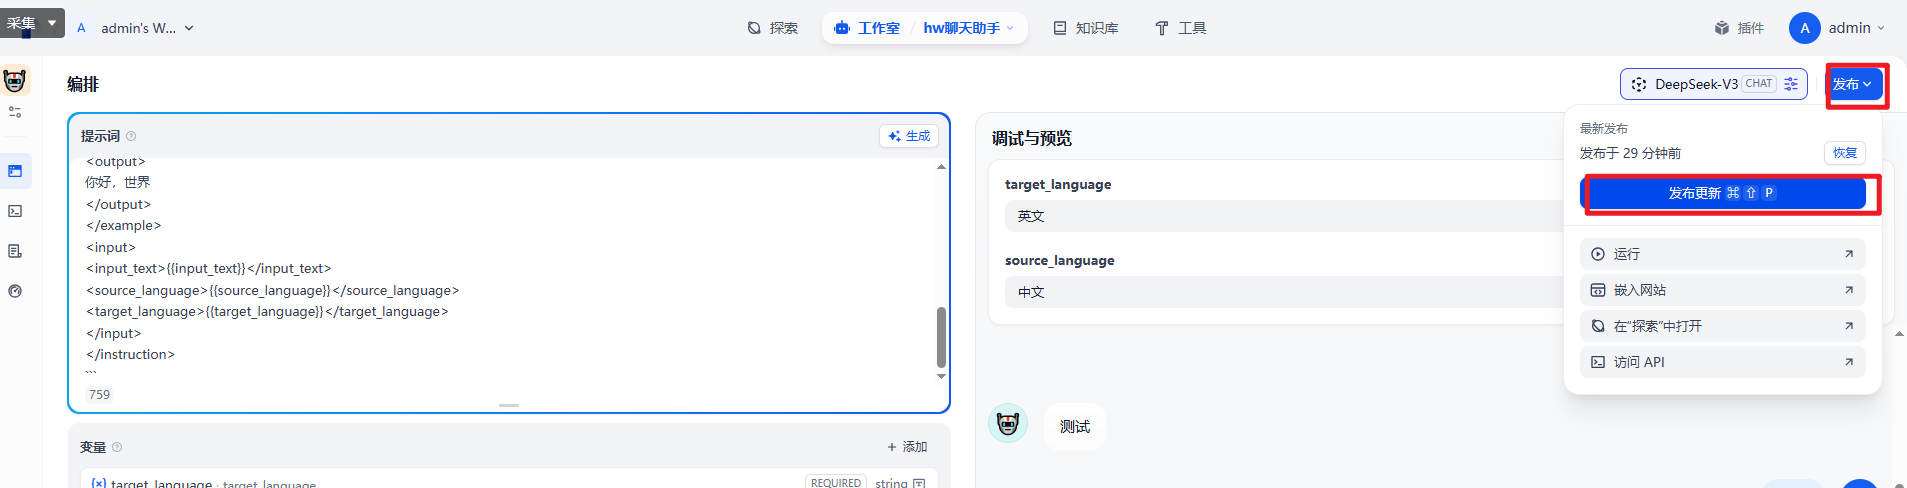Select 在"探索"中打开 menu entry
The height and width of the screenshot is (488, 1907).
[x=1723, y=326]
